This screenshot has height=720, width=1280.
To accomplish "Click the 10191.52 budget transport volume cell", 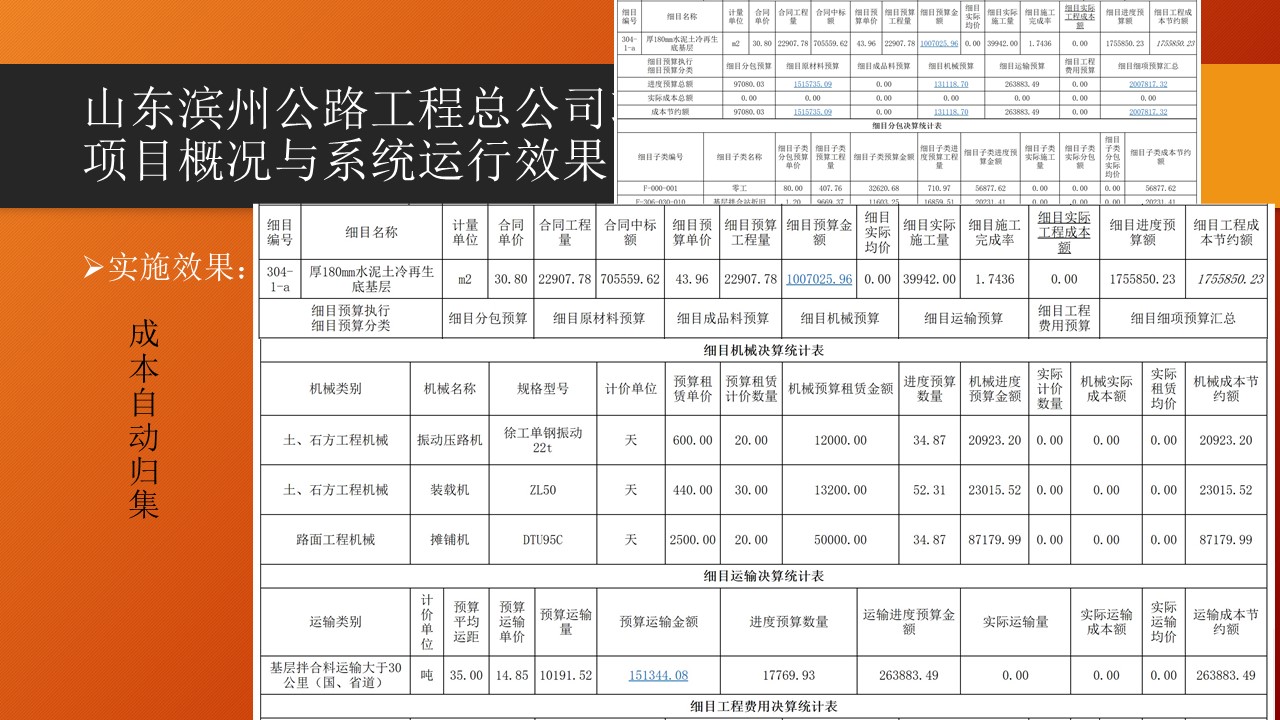I will click(566, 675).
